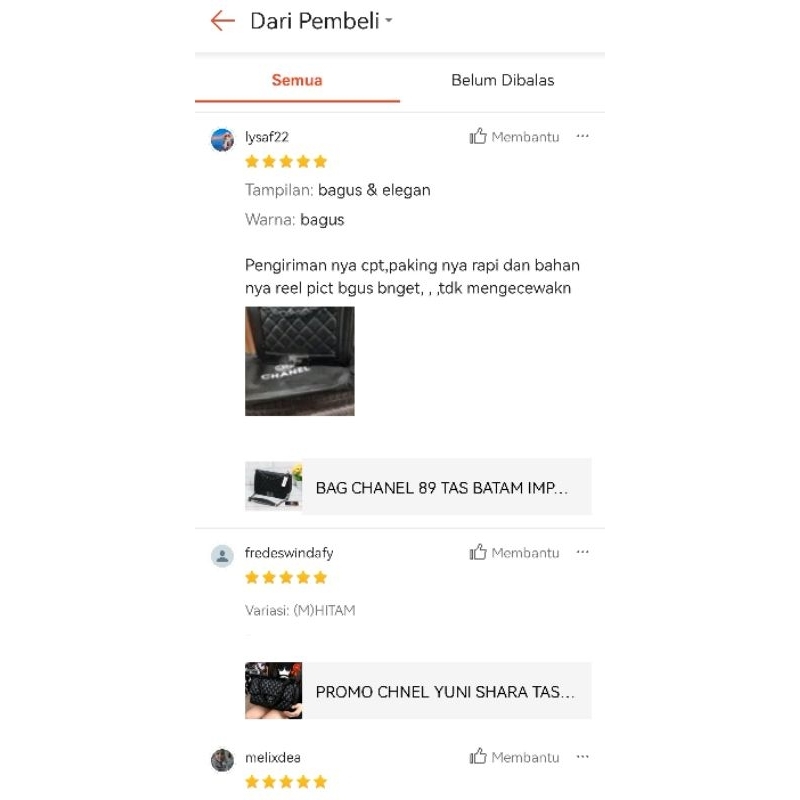Click the lysaf22 username
The height and width of the screenshot is (800, 800).
pos(267,137)
